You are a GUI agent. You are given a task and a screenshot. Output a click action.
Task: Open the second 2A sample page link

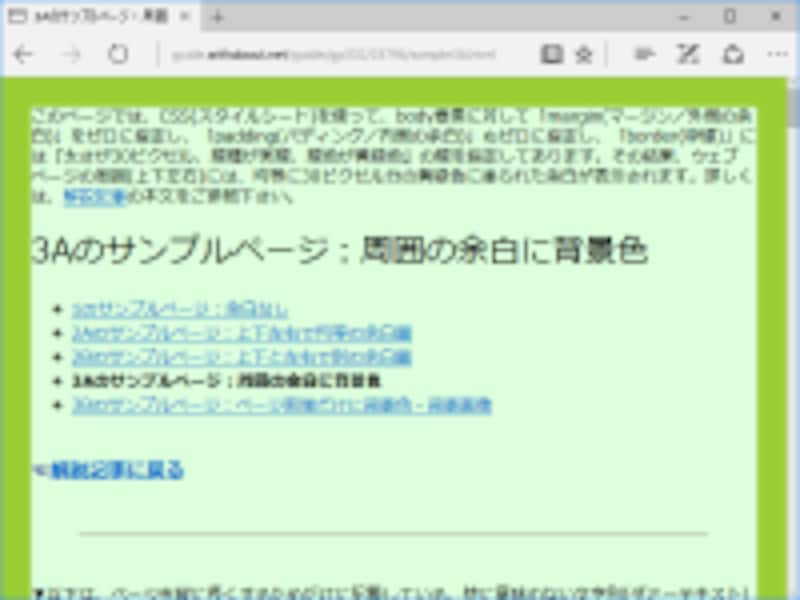[241, 333]
